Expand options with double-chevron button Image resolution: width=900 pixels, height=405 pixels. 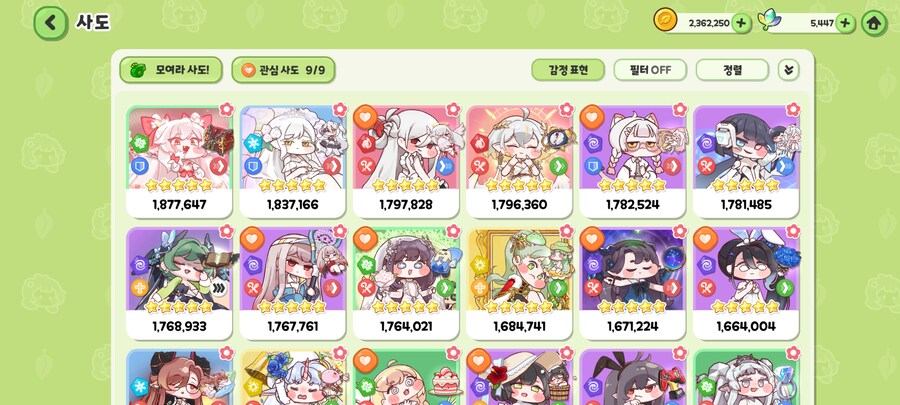click(789, 70)
